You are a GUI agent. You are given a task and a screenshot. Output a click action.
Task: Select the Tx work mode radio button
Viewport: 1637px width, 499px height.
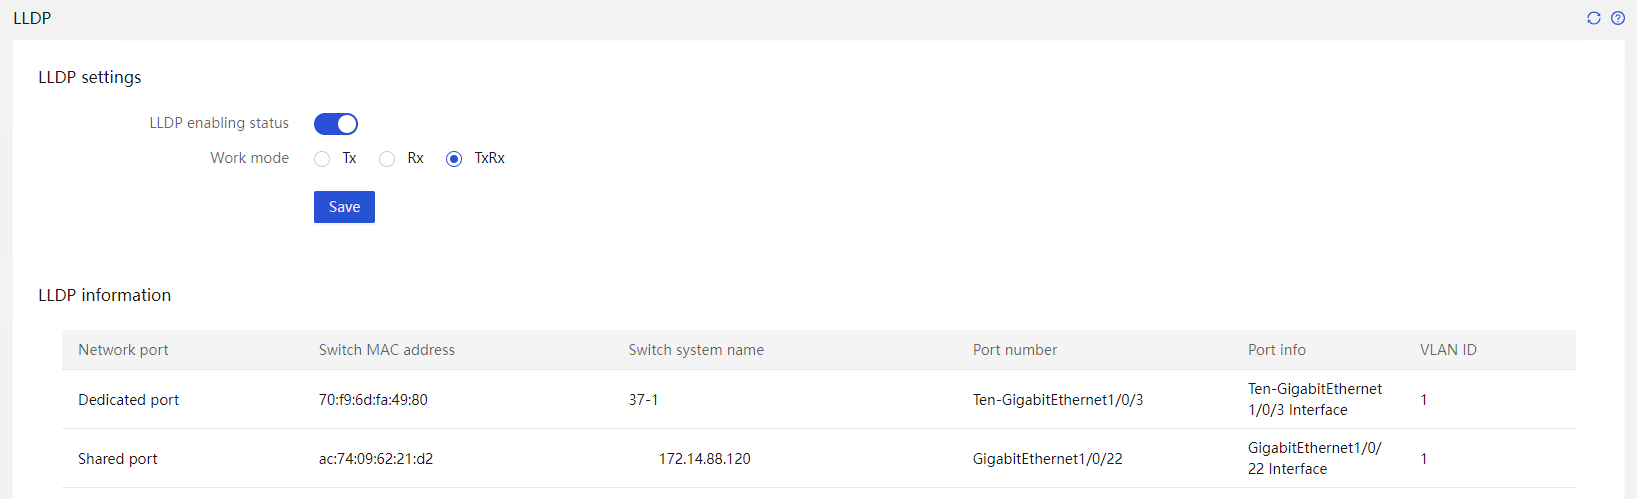pos(322,159)
